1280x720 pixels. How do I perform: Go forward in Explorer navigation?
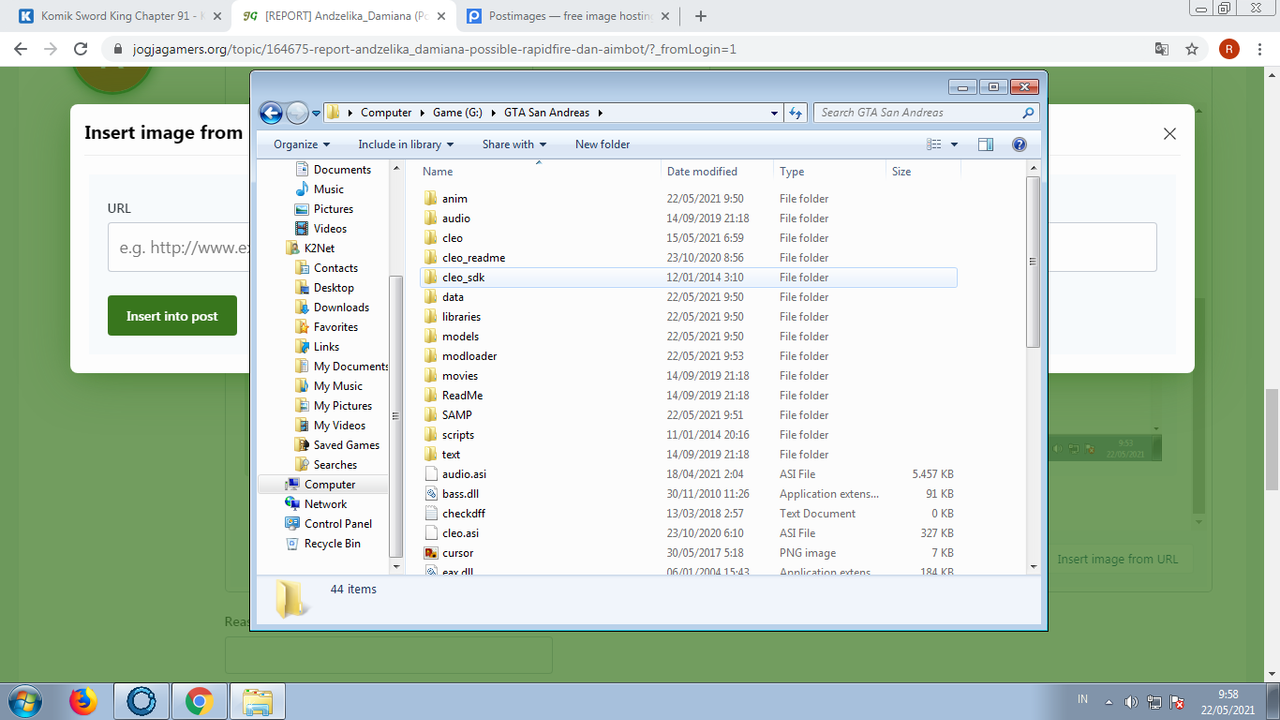[x=297, y=113]
